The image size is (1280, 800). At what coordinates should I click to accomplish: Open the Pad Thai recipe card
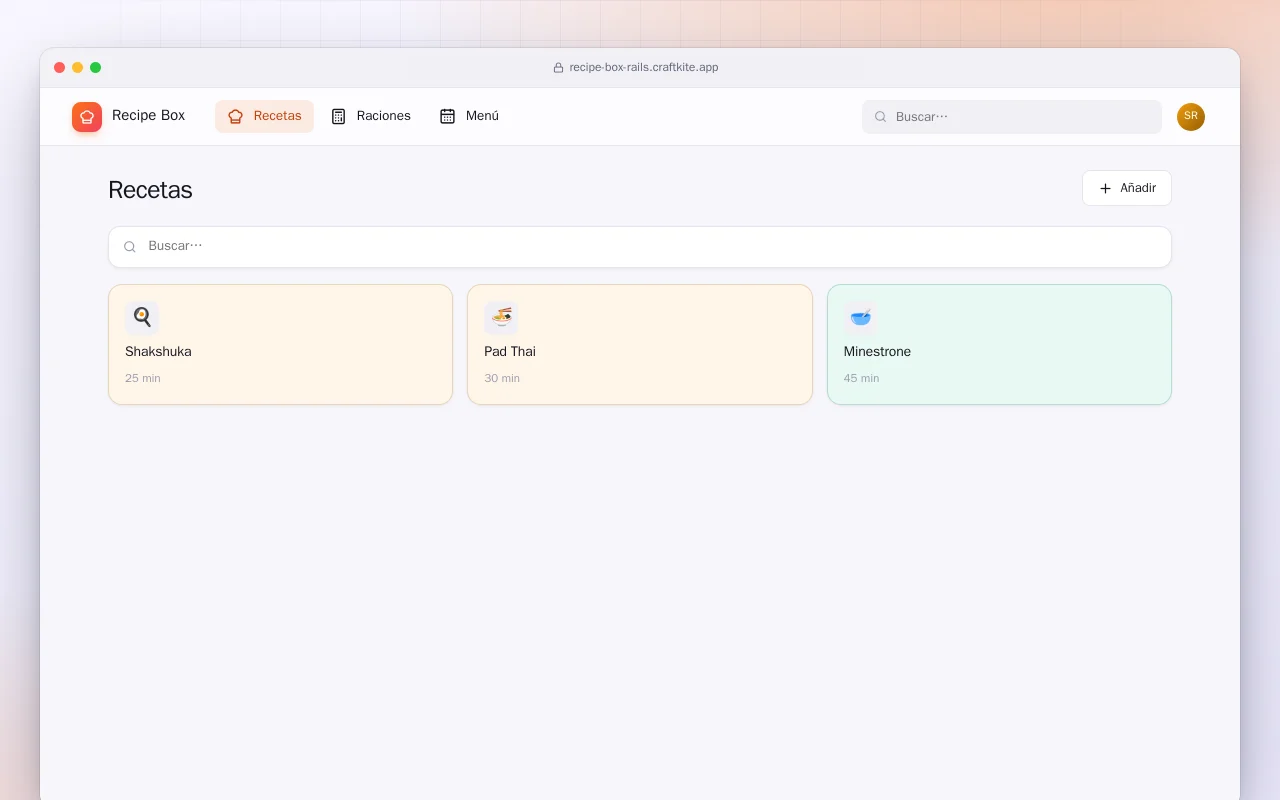pyautogui.click(x=640, y=345)
